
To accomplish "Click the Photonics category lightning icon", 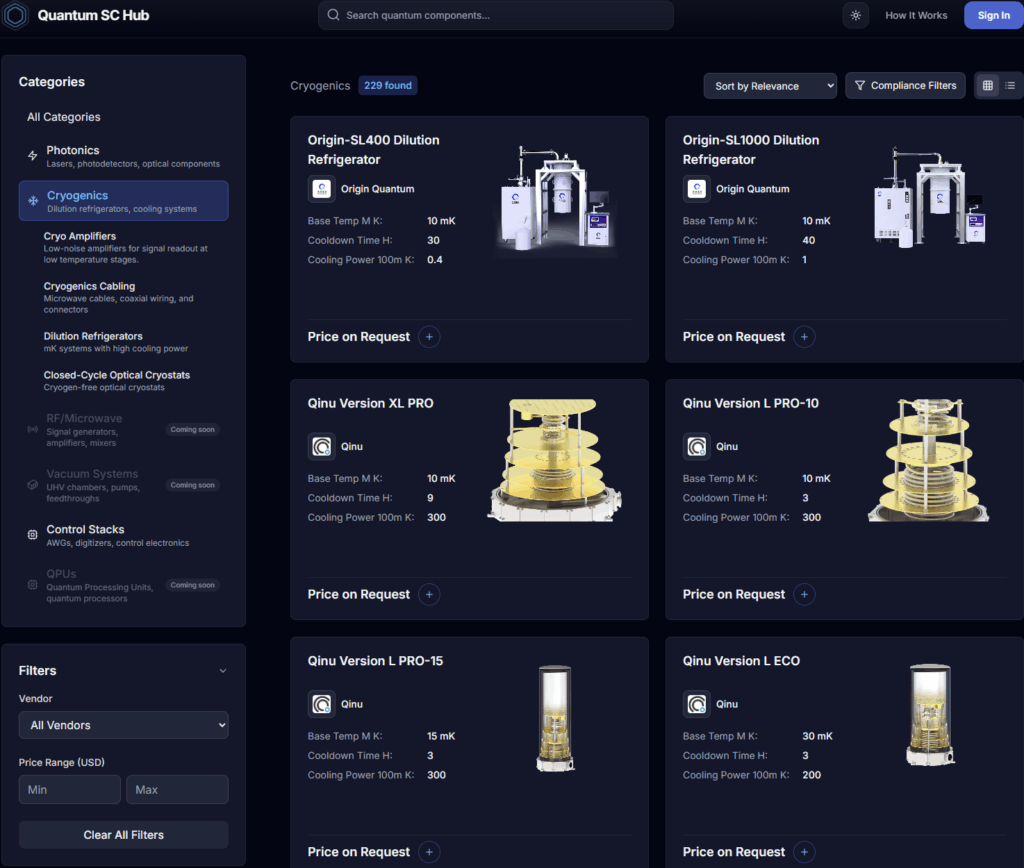I will pyautogui.click(x=33, y=156).
